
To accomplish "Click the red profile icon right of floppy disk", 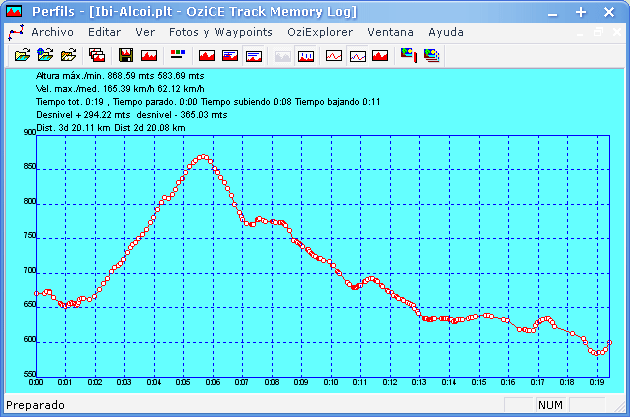I will click(149, 54).
